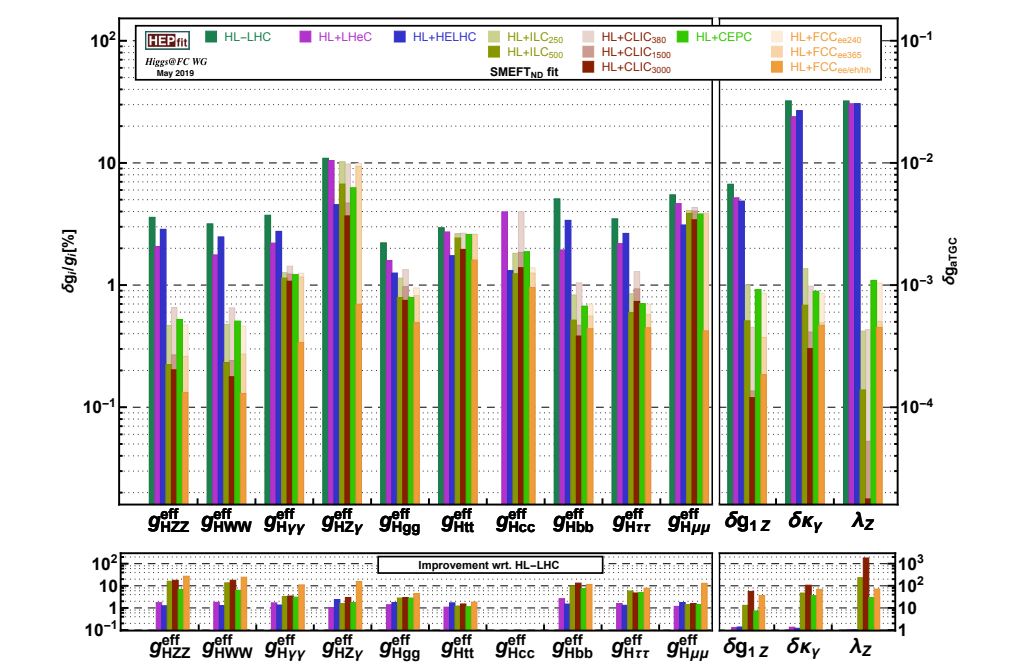The width and height of the screenshot is (1011, 672).
Task: Select the HL+FCCee/eh/hh orange legend swatch
Action: pos(778,66)
